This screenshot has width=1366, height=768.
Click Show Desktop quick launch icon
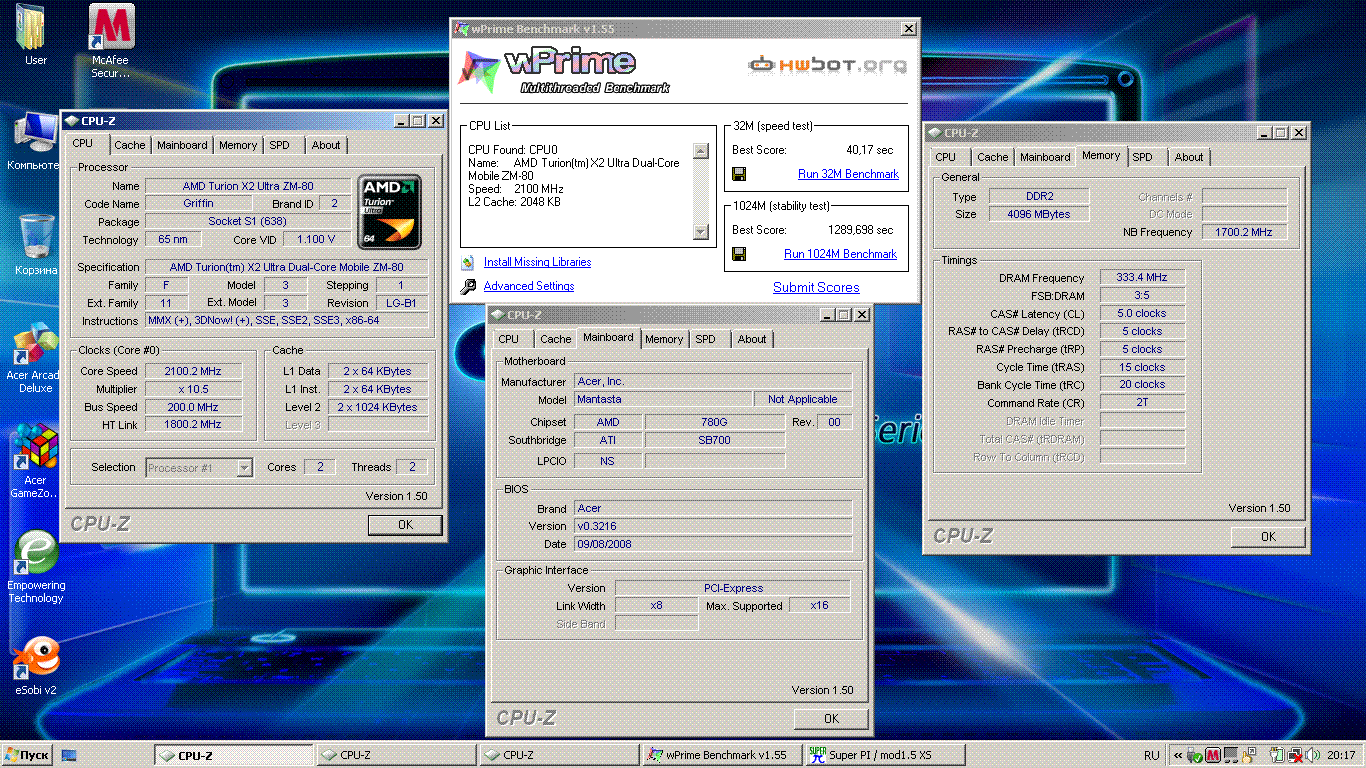(69, 755)
